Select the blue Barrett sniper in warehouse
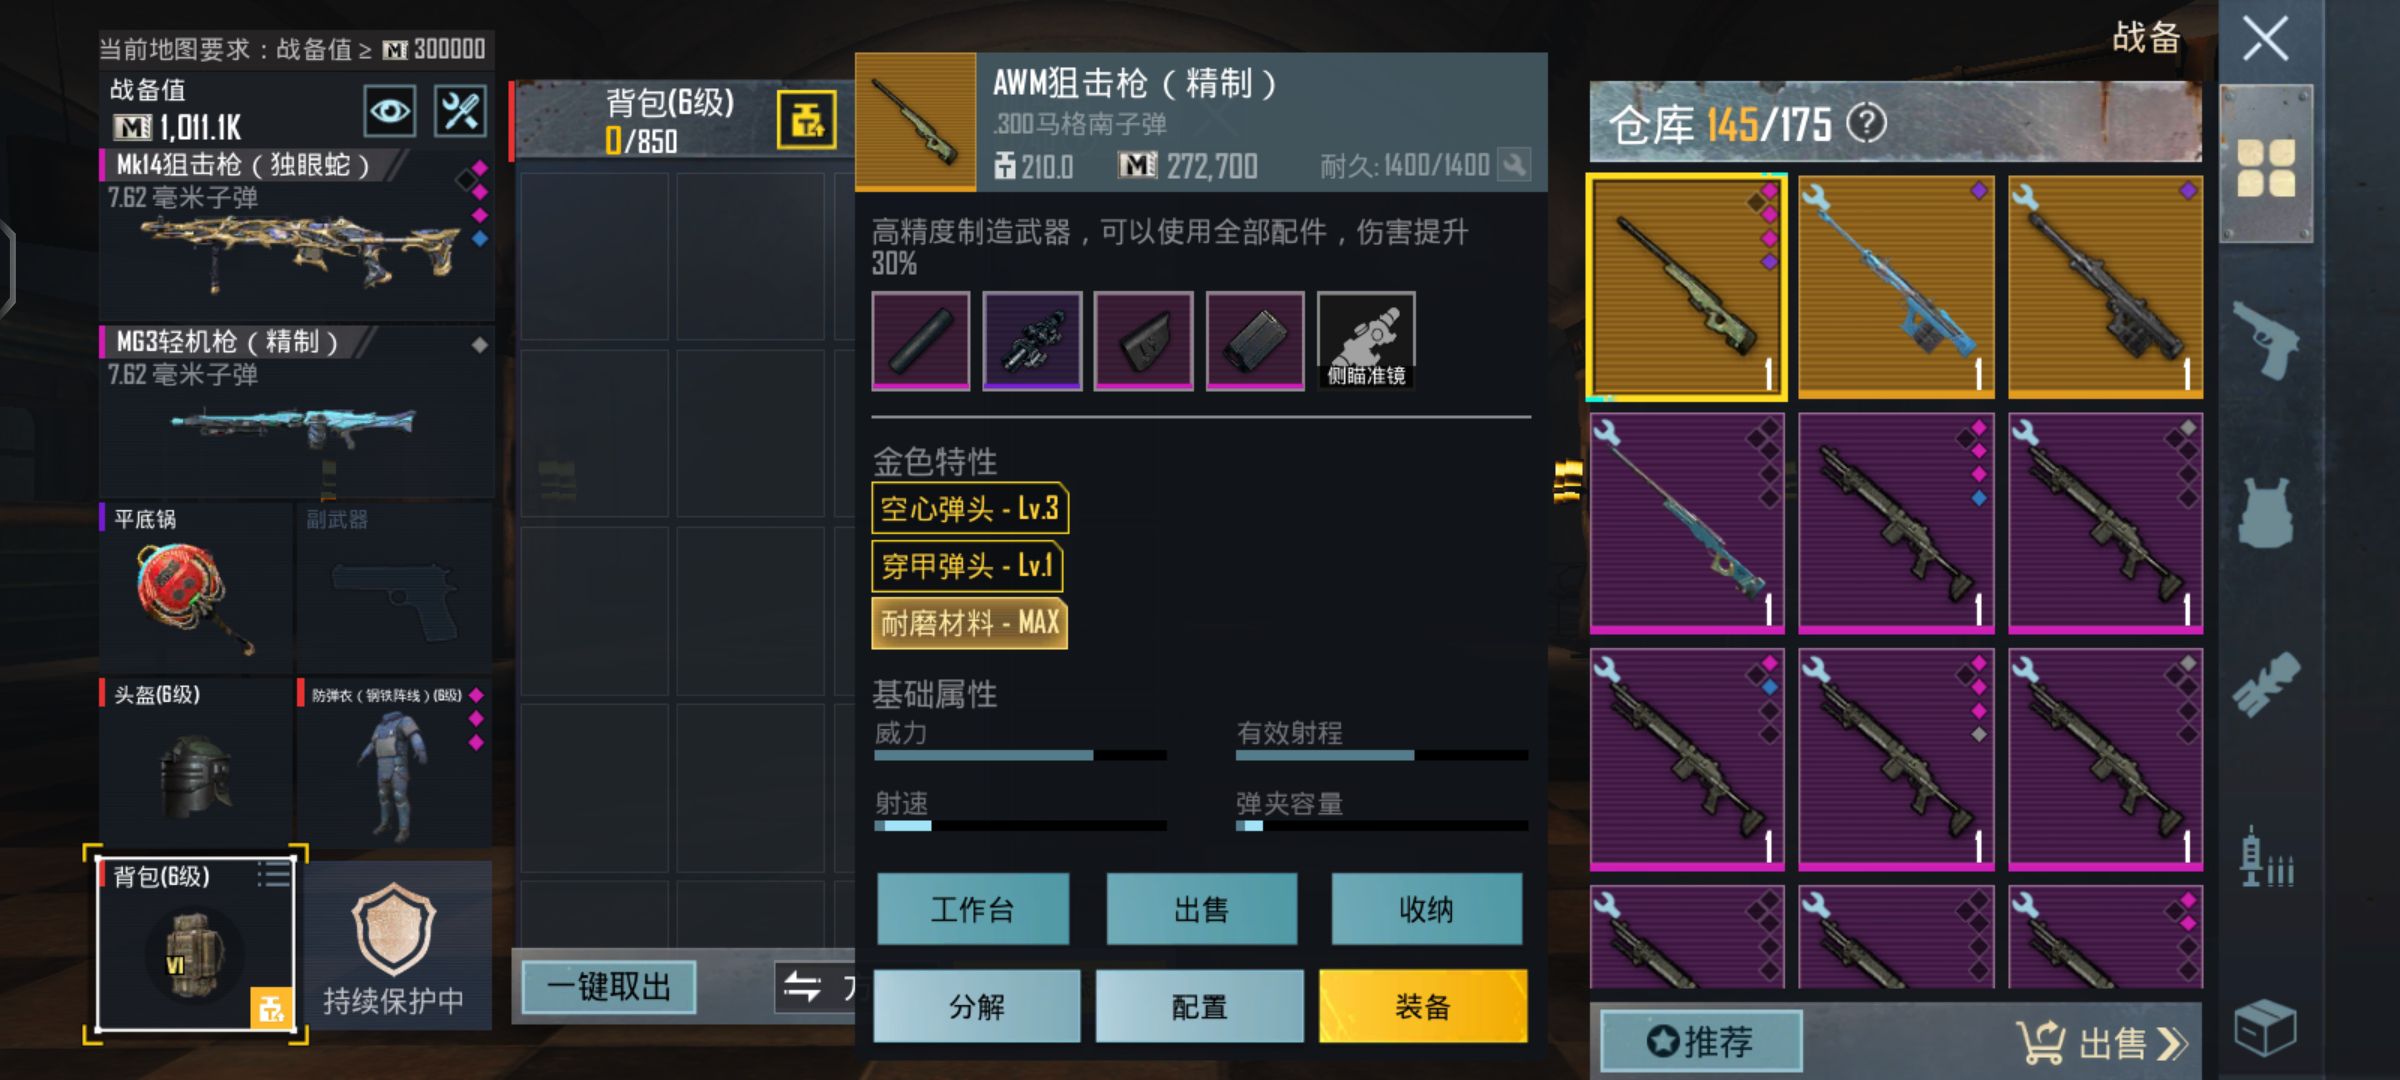This screenshot has width=2400, height=1080. 1896,288
